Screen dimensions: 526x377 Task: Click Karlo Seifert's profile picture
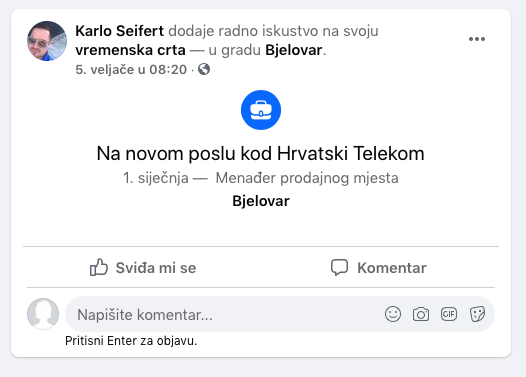(47, 41)
